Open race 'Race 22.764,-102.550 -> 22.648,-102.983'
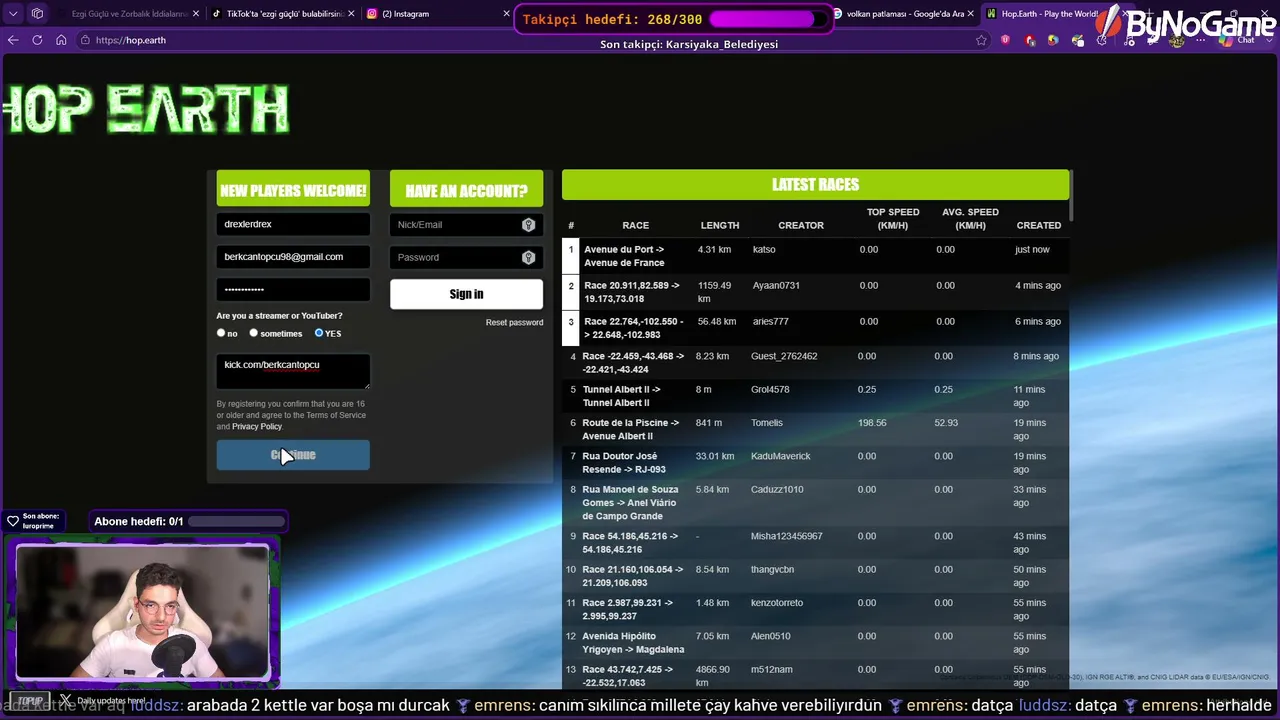 [x=634, y=328]
